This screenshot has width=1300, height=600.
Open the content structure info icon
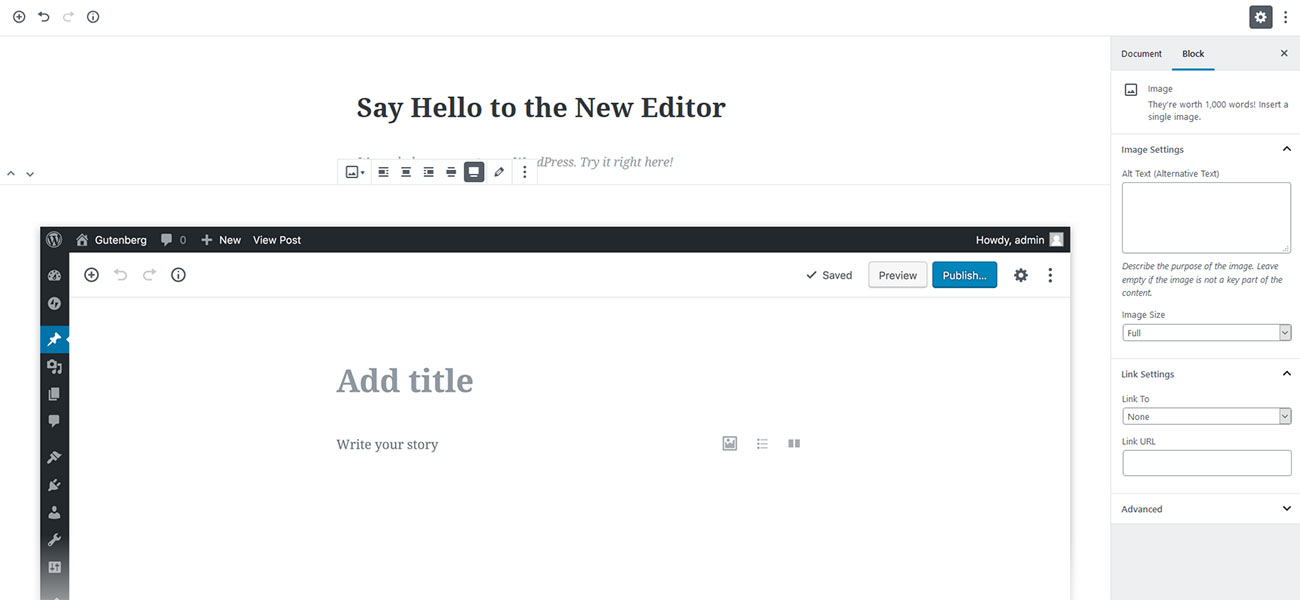tap(93, 17)
